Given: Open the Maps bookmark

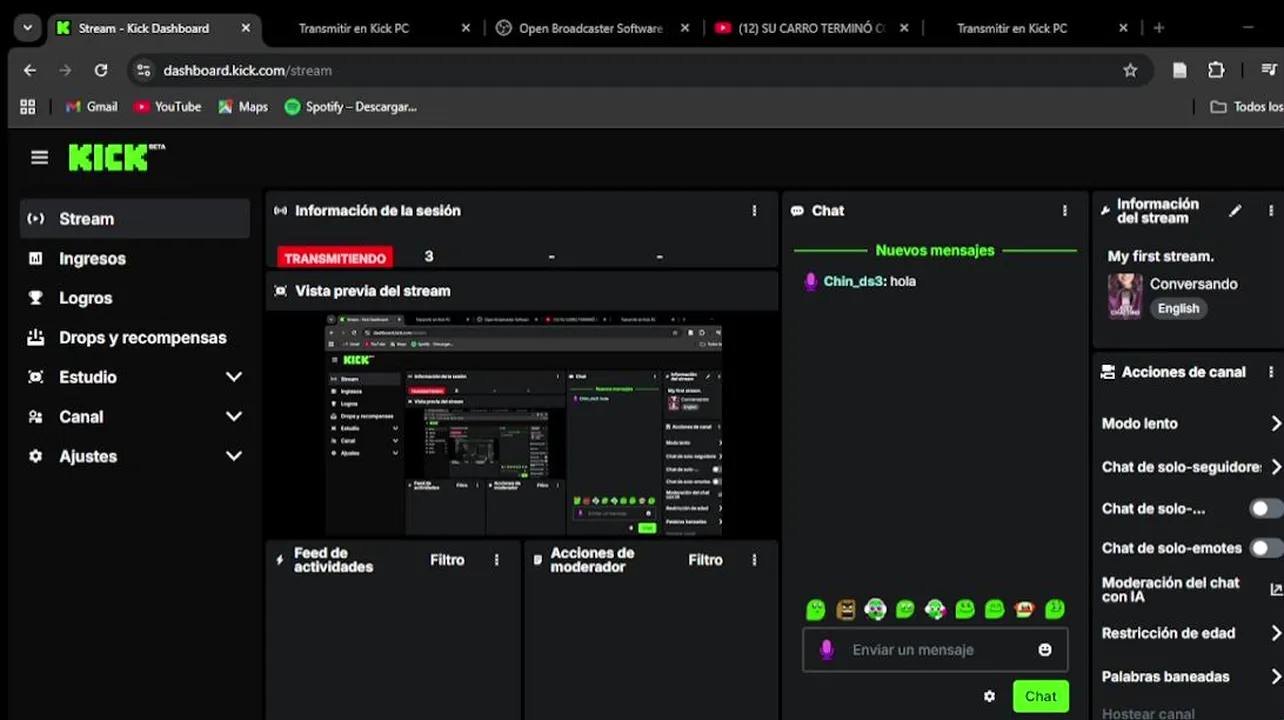Looking at the screenshot, I should pyautogui.click(x=243, y=107).
